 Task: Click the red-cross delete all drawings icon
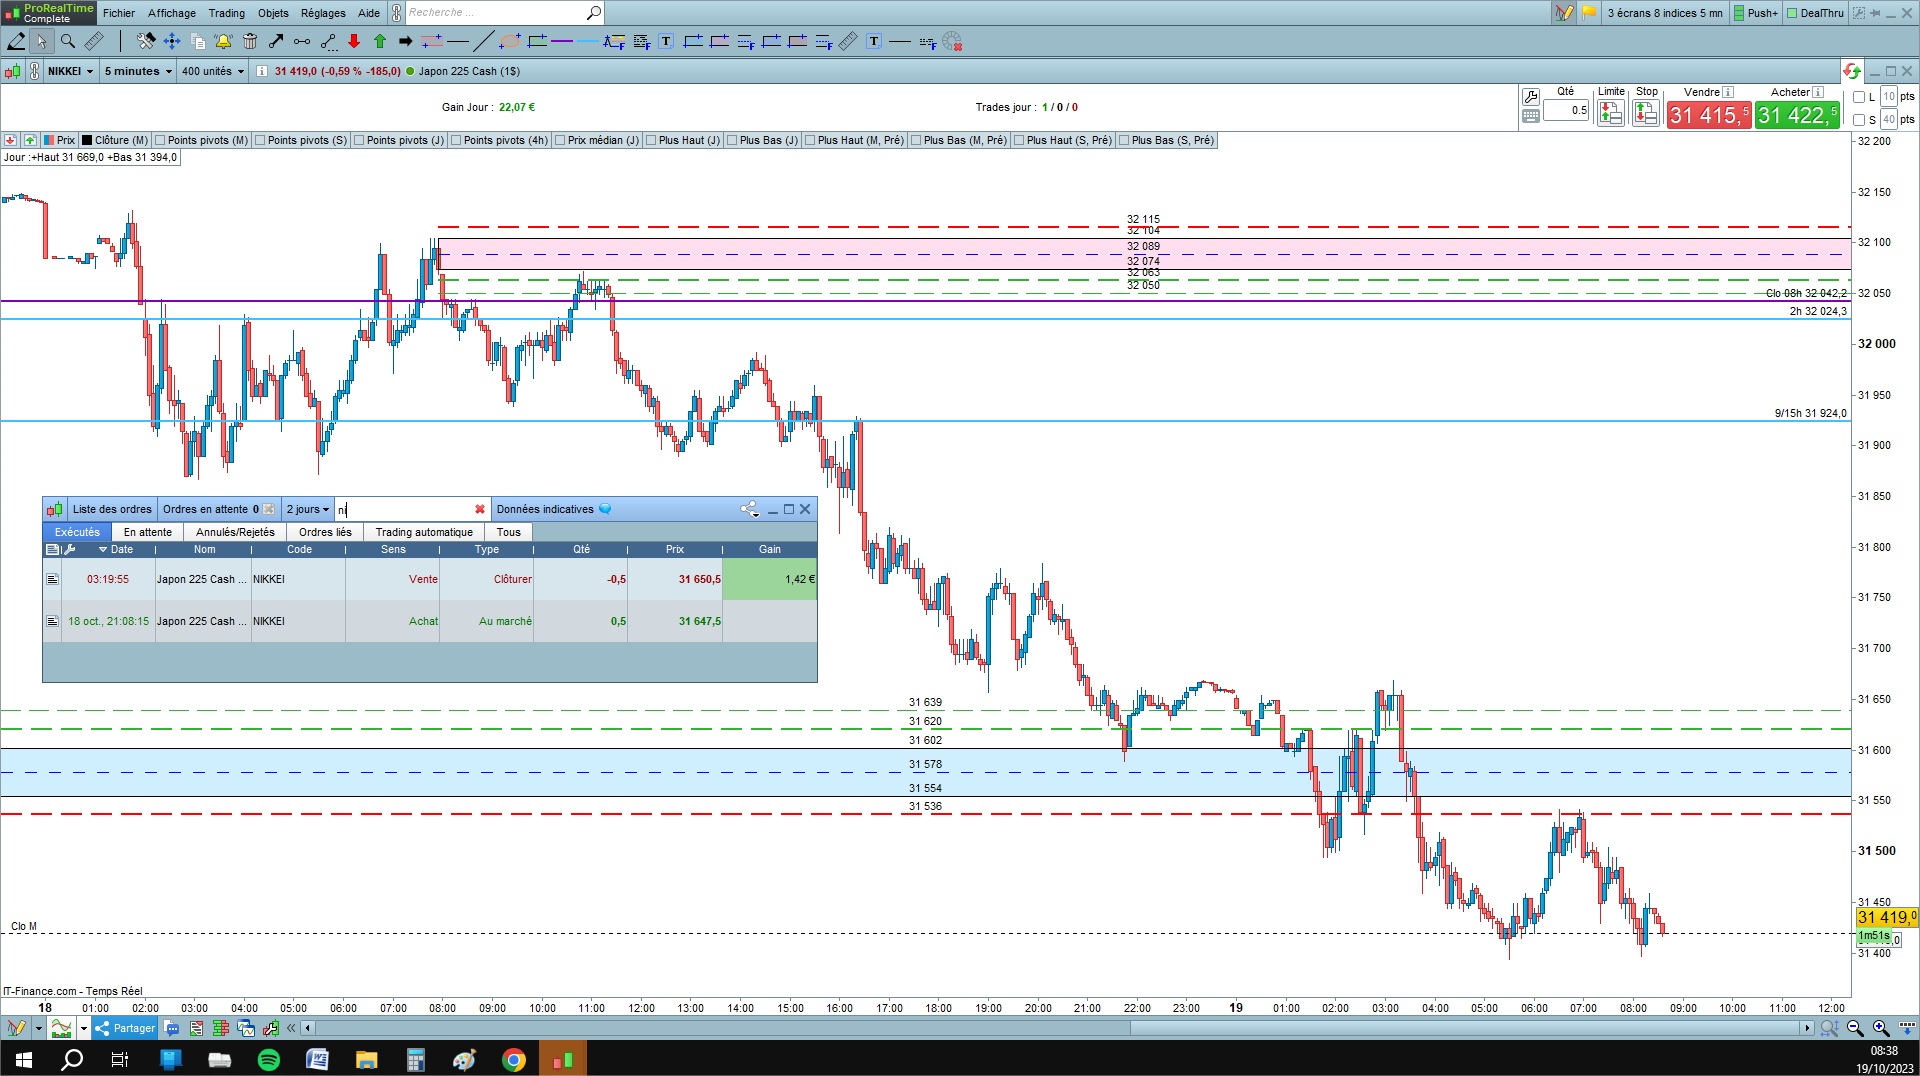[952, 42]
